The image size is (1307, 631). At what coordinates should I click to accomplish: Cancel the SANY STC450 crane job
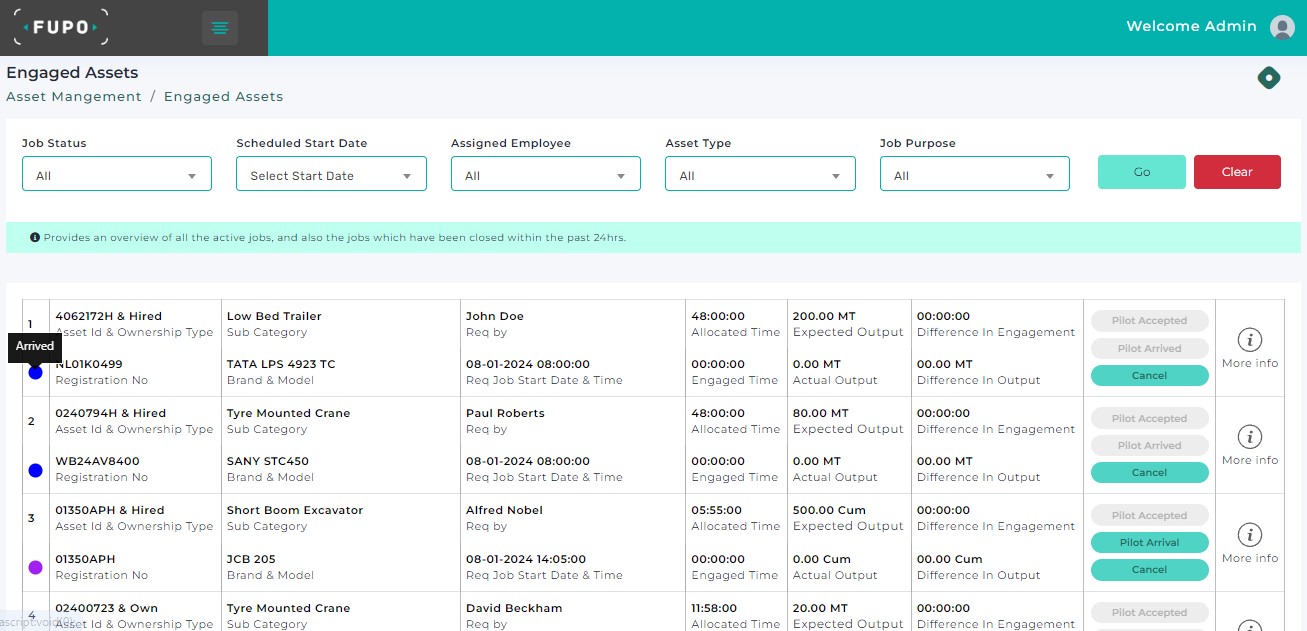point(1149,473)
